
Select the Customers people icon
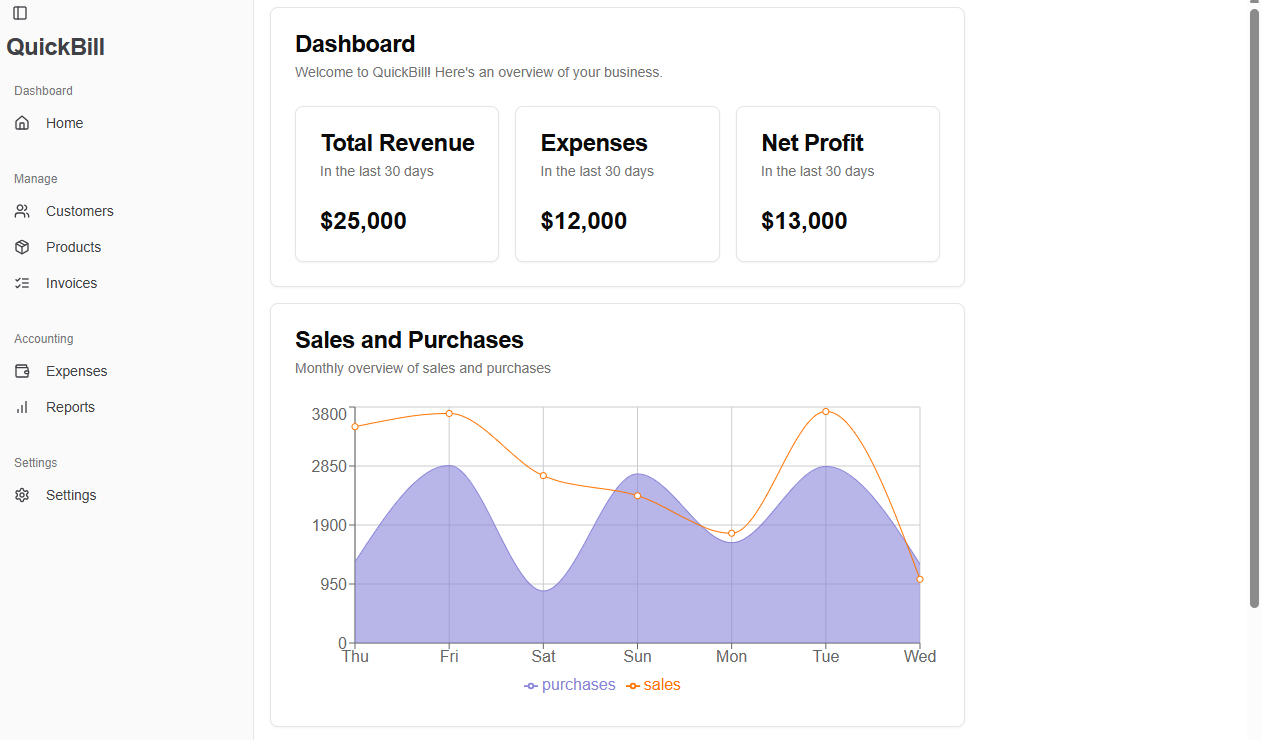pyautogui.click(x=22, y=211)
